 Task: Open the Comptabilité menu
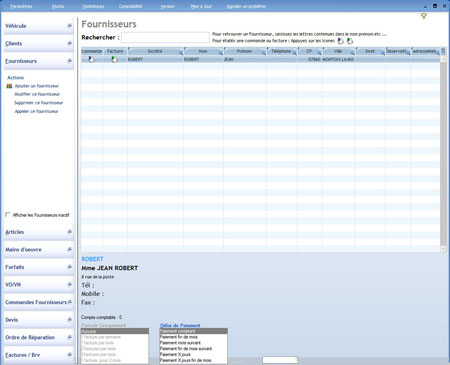(130, 6)
